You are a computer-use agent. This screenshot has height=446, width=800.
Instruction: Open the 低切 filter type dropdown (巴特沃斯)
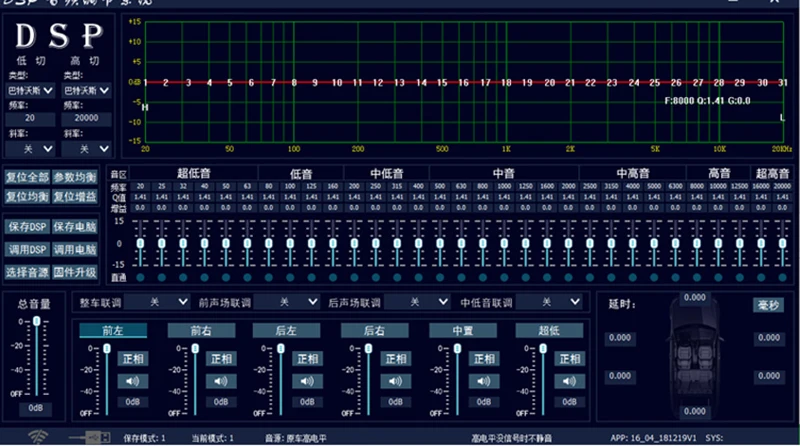tap(30, 90)
